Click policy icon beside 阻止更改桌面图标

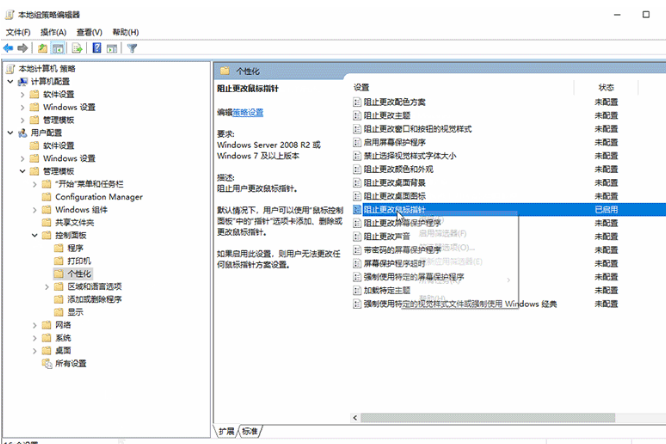[357, 196]
